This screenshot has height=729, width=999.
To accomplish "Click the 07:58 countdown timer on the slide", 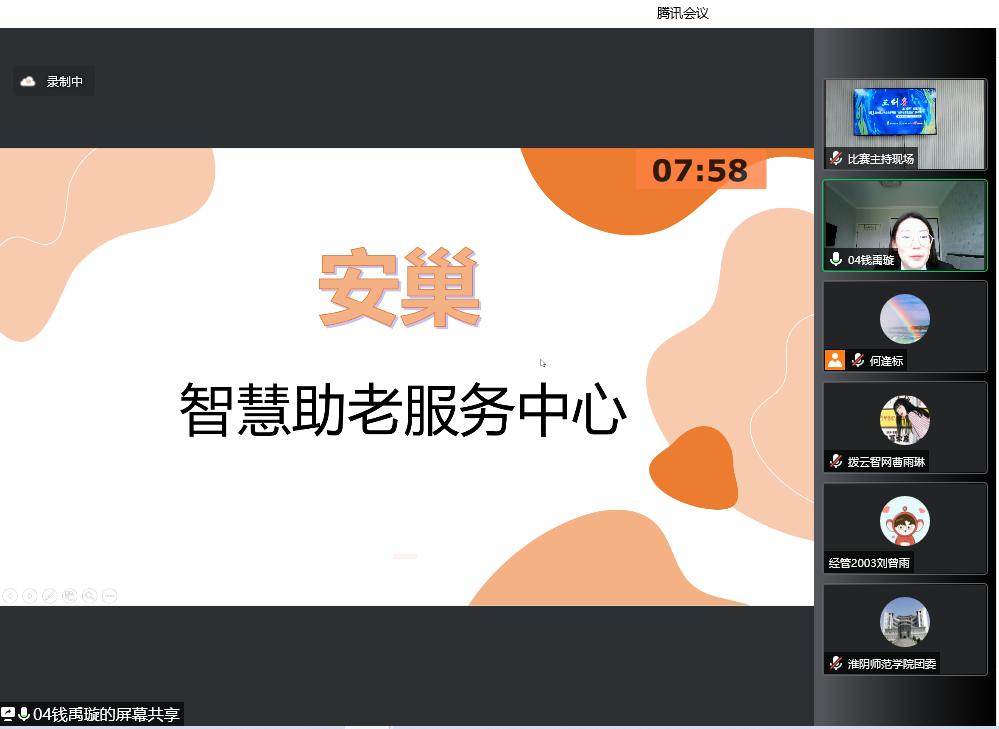I will [x=700, y=170].
